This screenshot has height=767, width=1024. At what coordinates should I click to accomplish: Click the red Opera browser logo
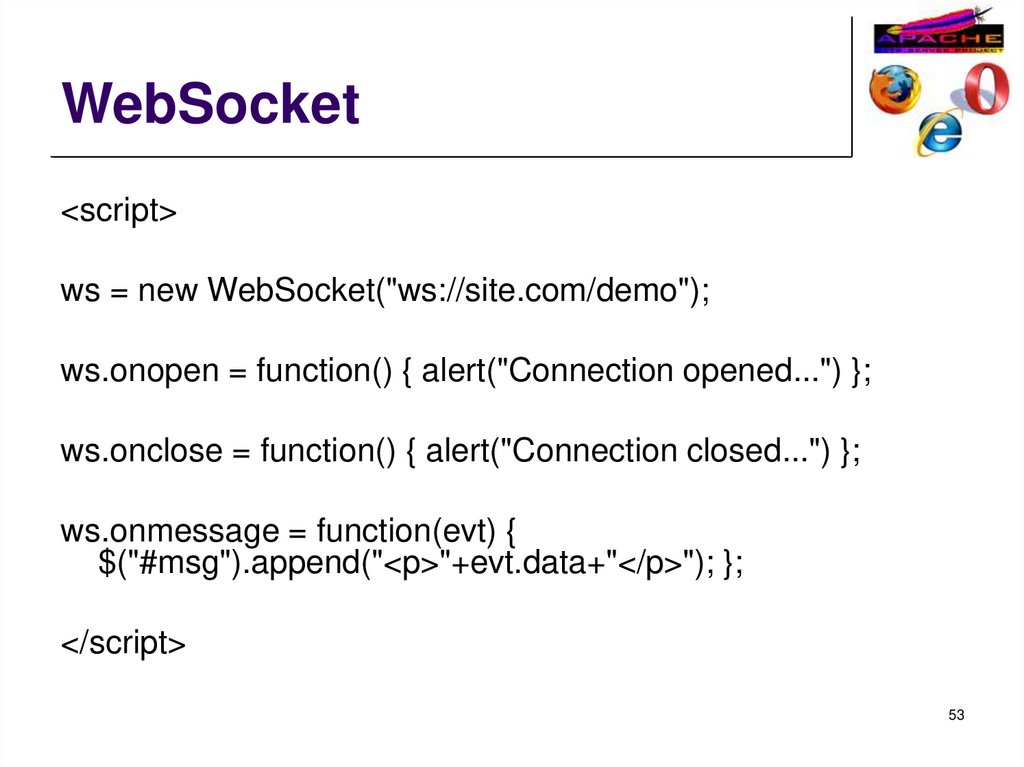[985, 88]
